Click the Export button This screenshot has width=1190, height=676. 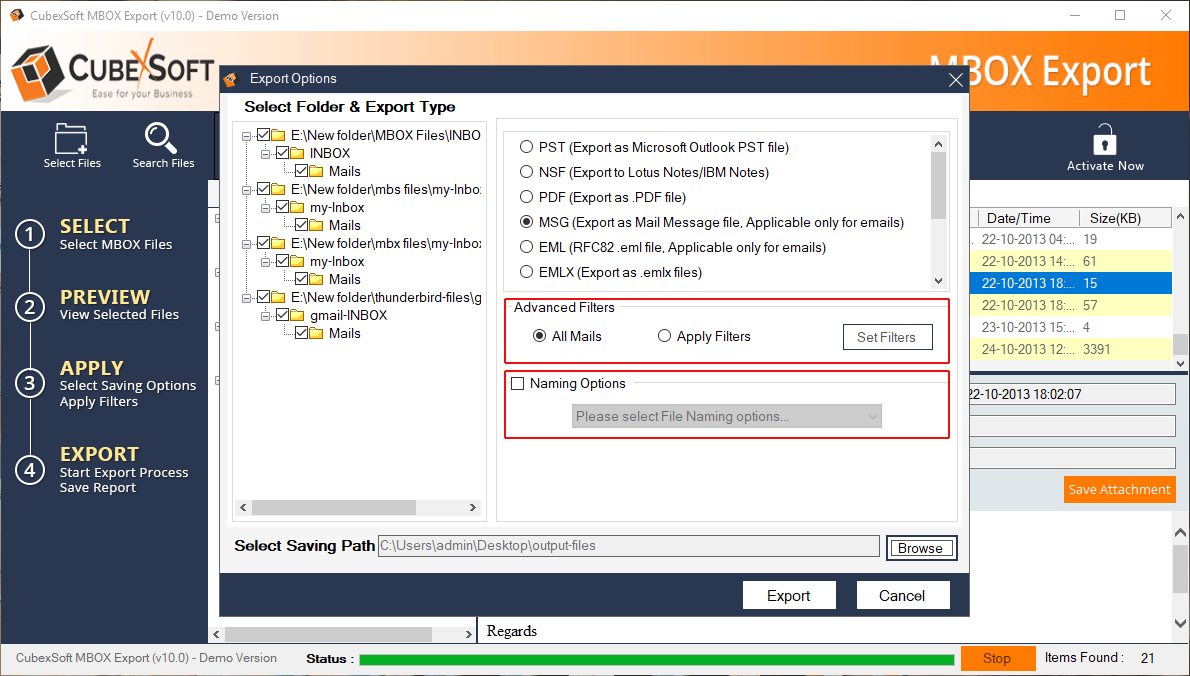tap(788, 596)
